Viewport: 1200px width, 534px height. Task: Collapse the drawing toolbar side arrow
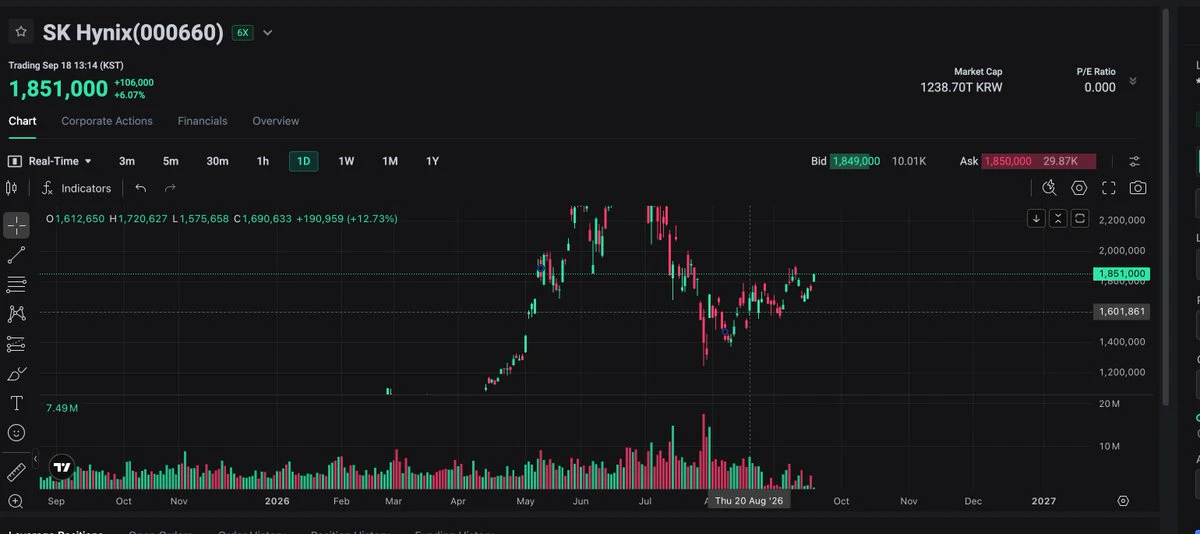(36, 461)
